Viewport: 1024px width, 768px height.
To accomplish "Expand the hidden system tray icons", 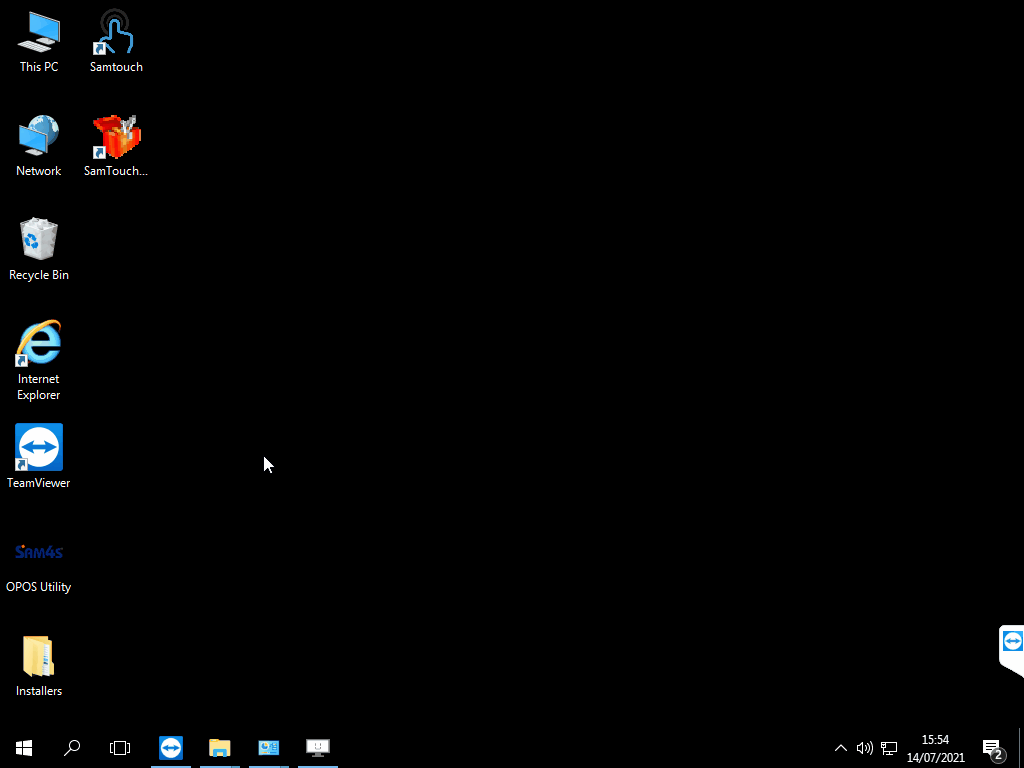I will point(841,748).
